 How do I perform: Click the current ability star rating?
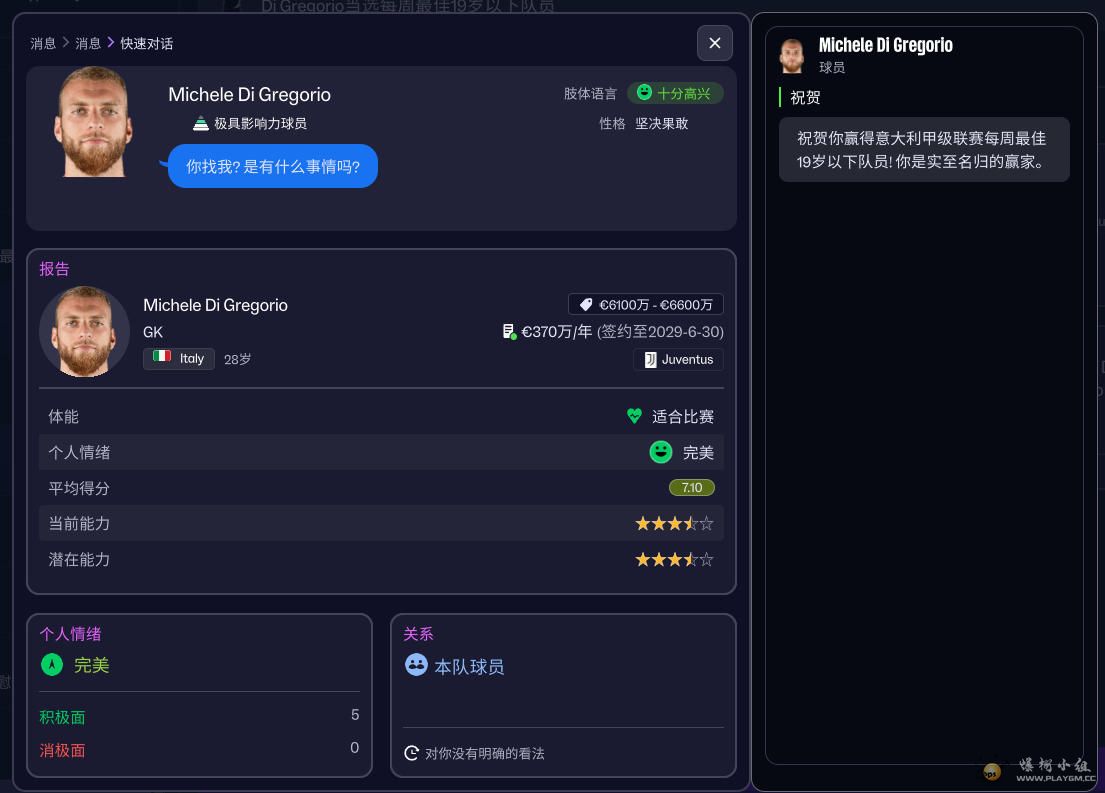tap(674, 524)
